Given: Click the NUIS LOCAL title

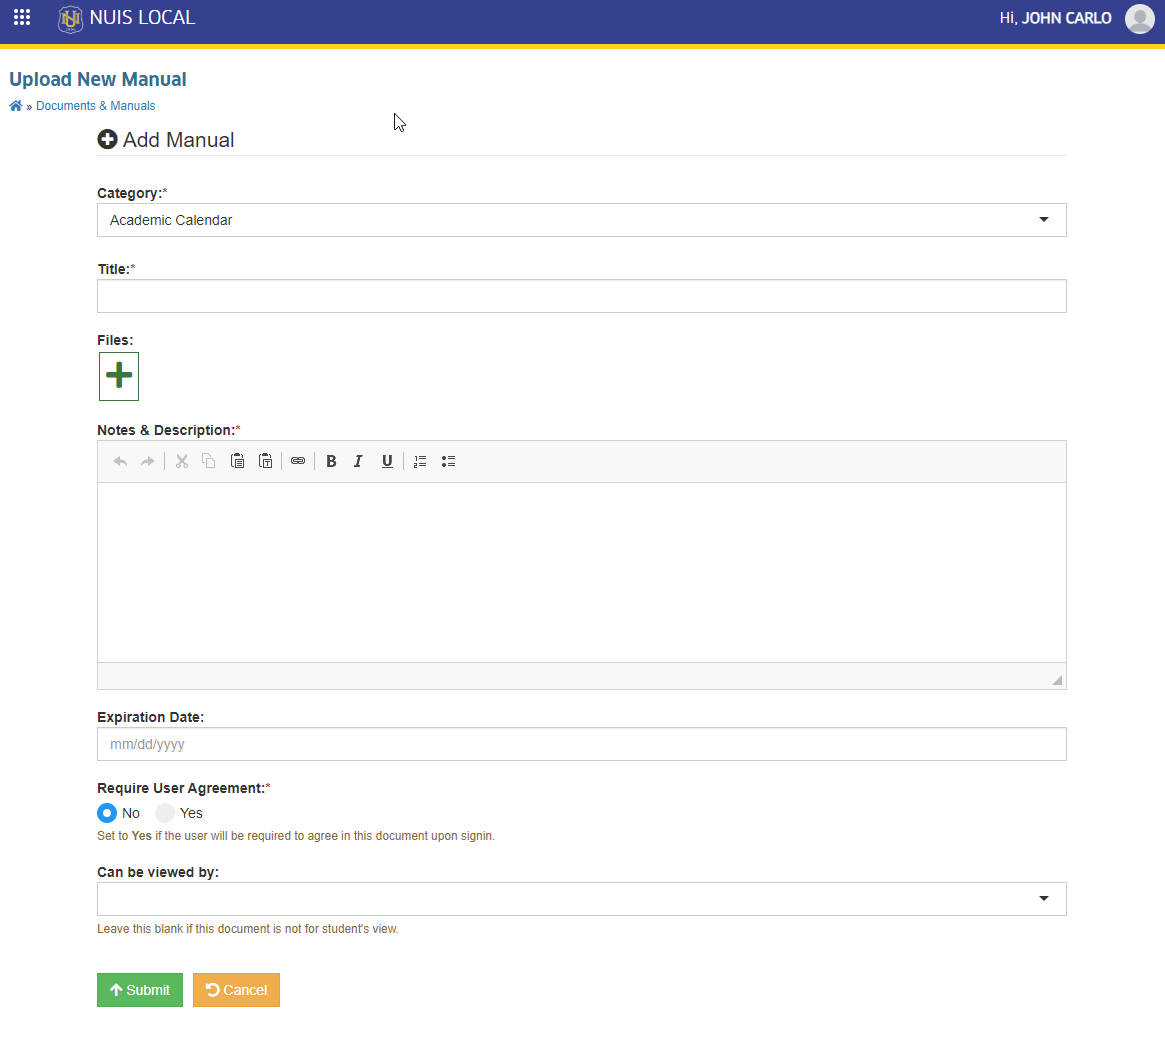Looking at the screenshot, I should [142, 18].
